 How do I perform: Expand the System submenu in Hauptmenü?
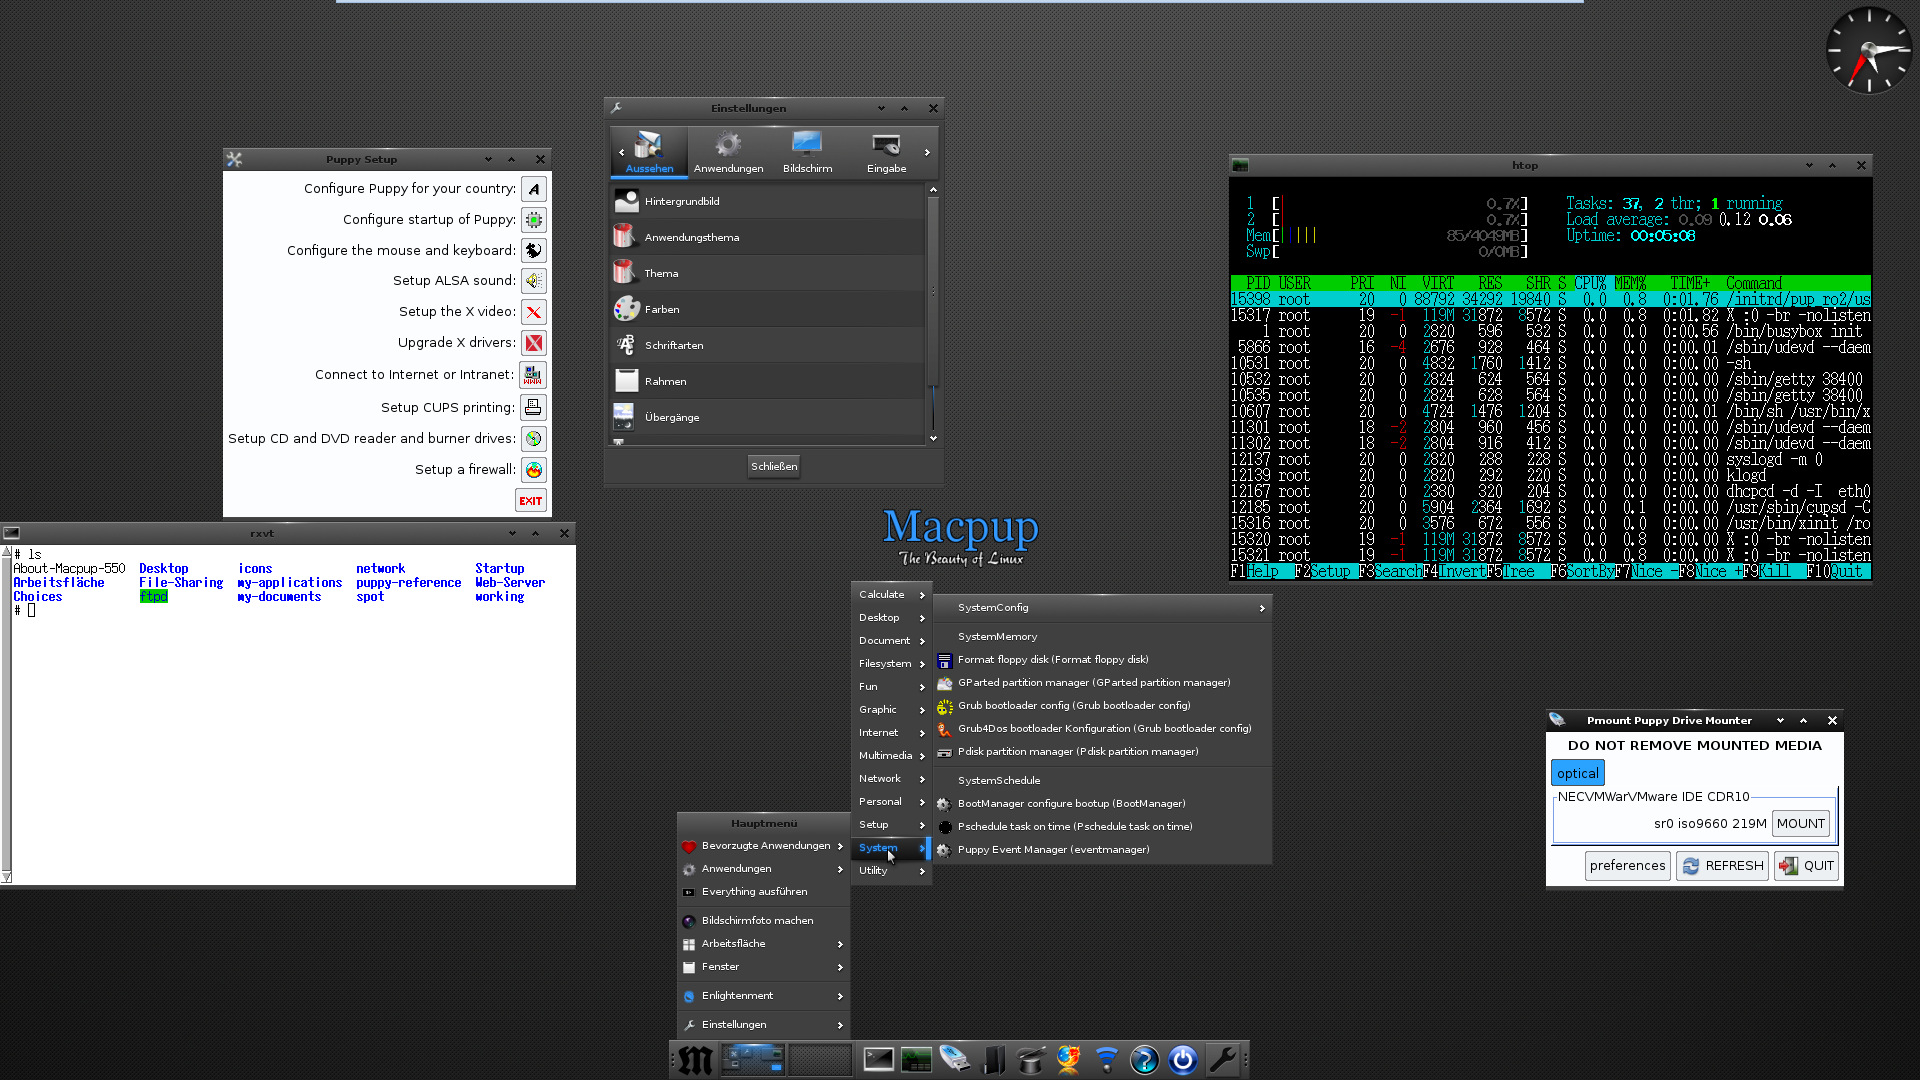coord(878,847)
